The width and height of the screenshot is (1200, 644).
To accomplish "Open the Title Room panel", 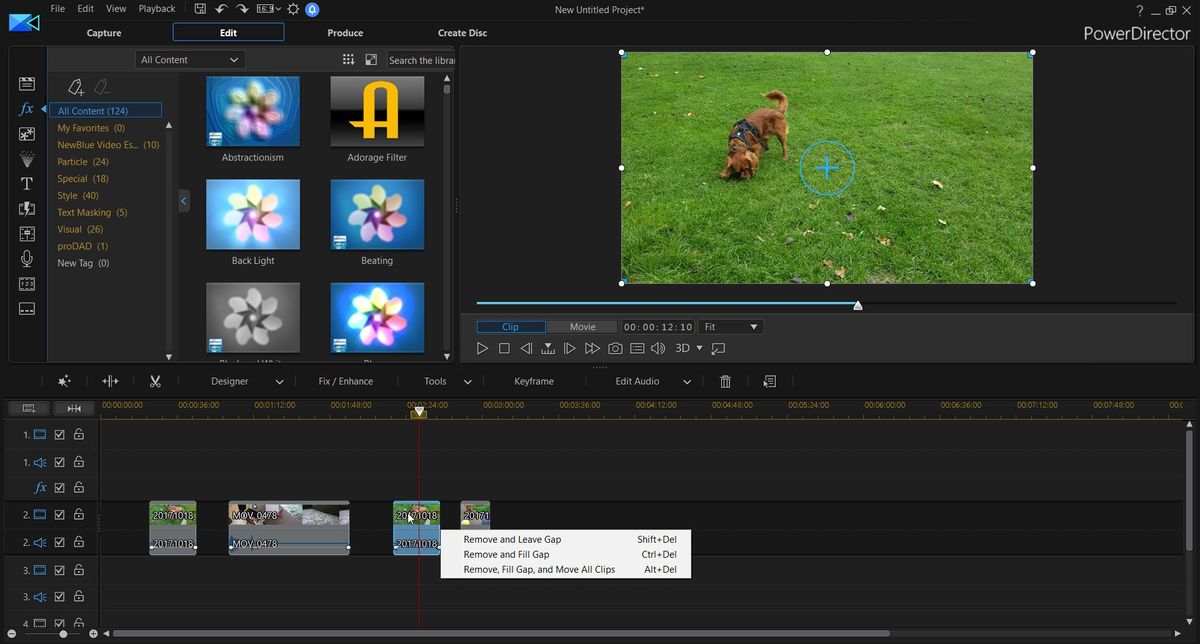I will [26, 183].
